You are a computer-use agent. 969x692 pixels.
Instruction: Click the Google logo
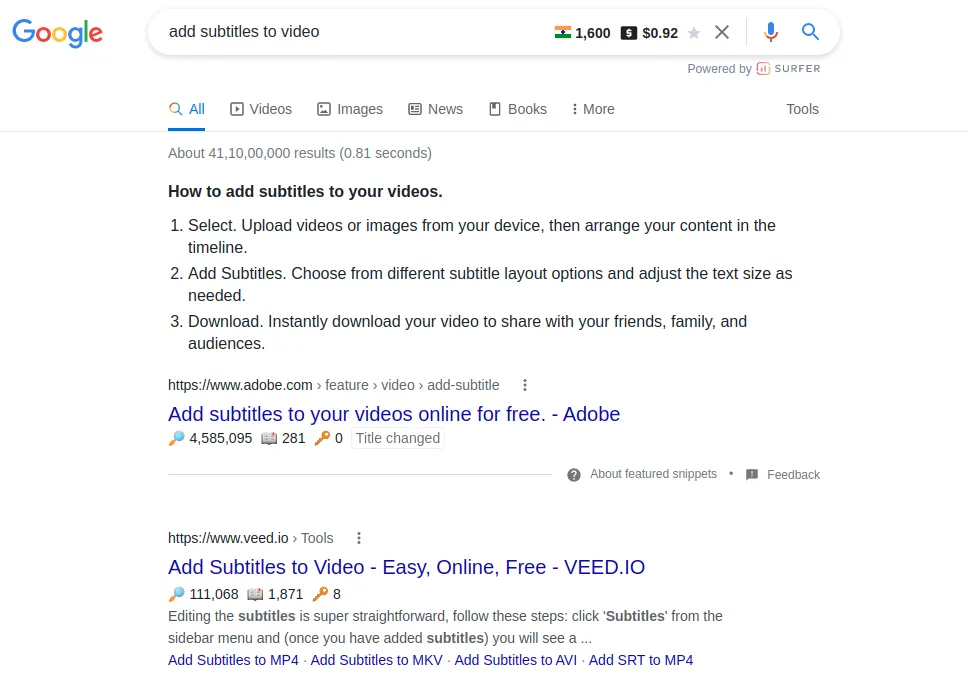tap(57, 32)
